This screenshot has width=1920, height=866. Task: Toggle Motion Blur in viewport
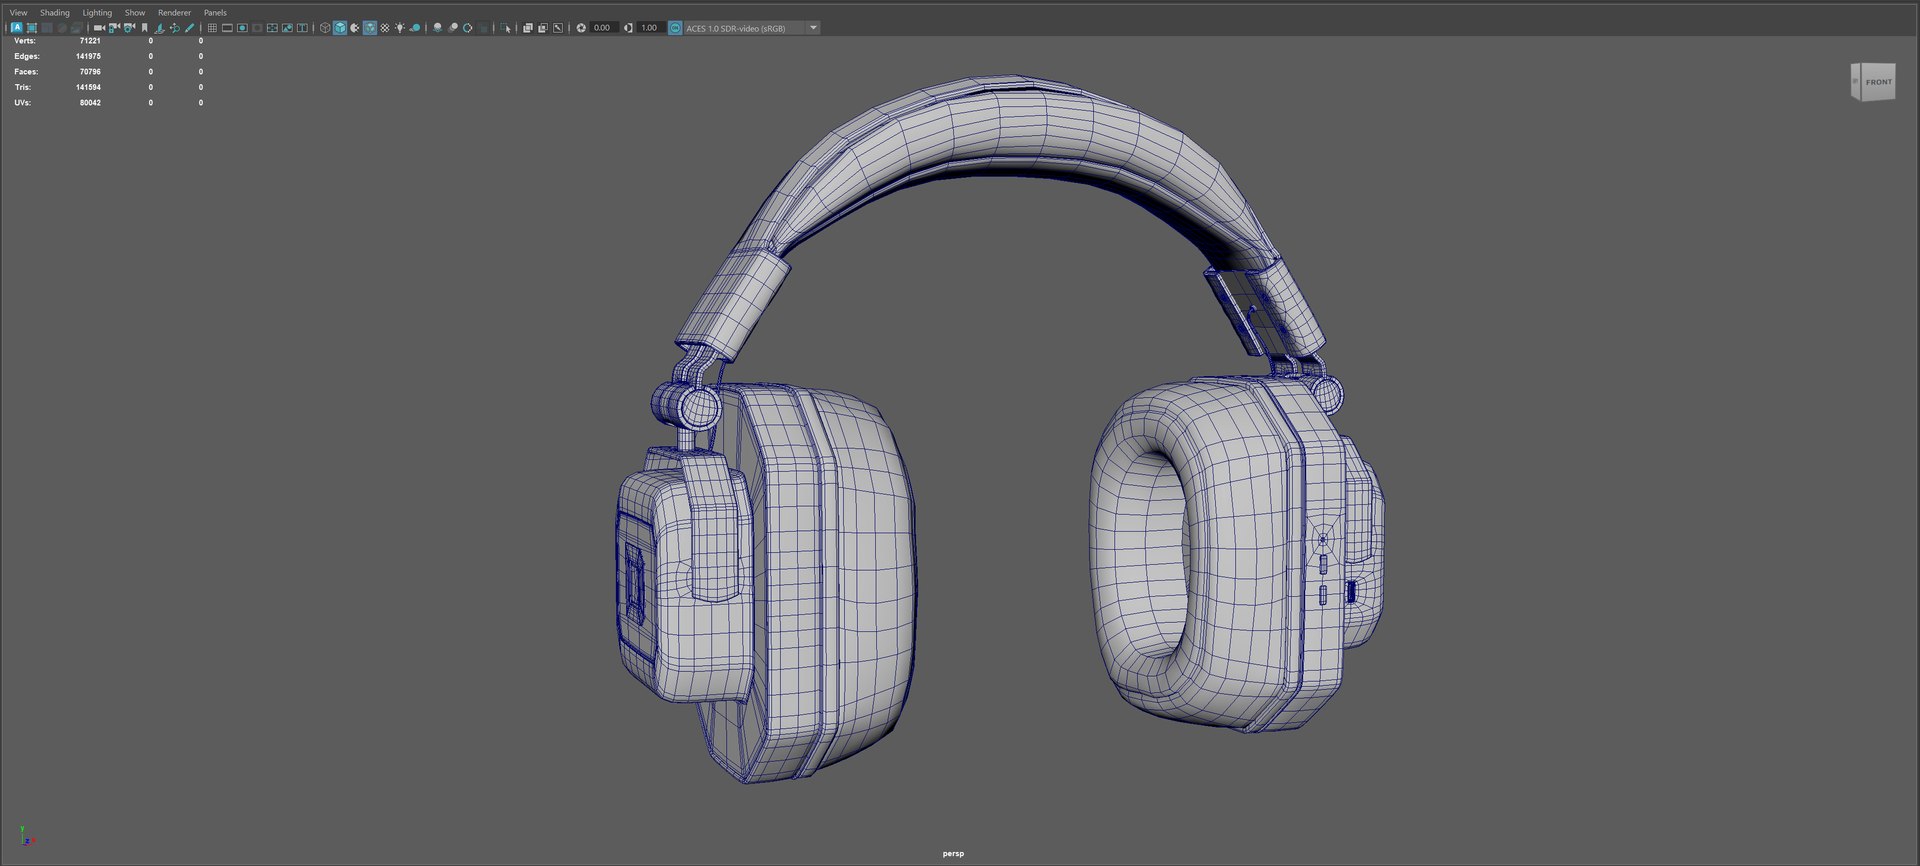(453, 28)
